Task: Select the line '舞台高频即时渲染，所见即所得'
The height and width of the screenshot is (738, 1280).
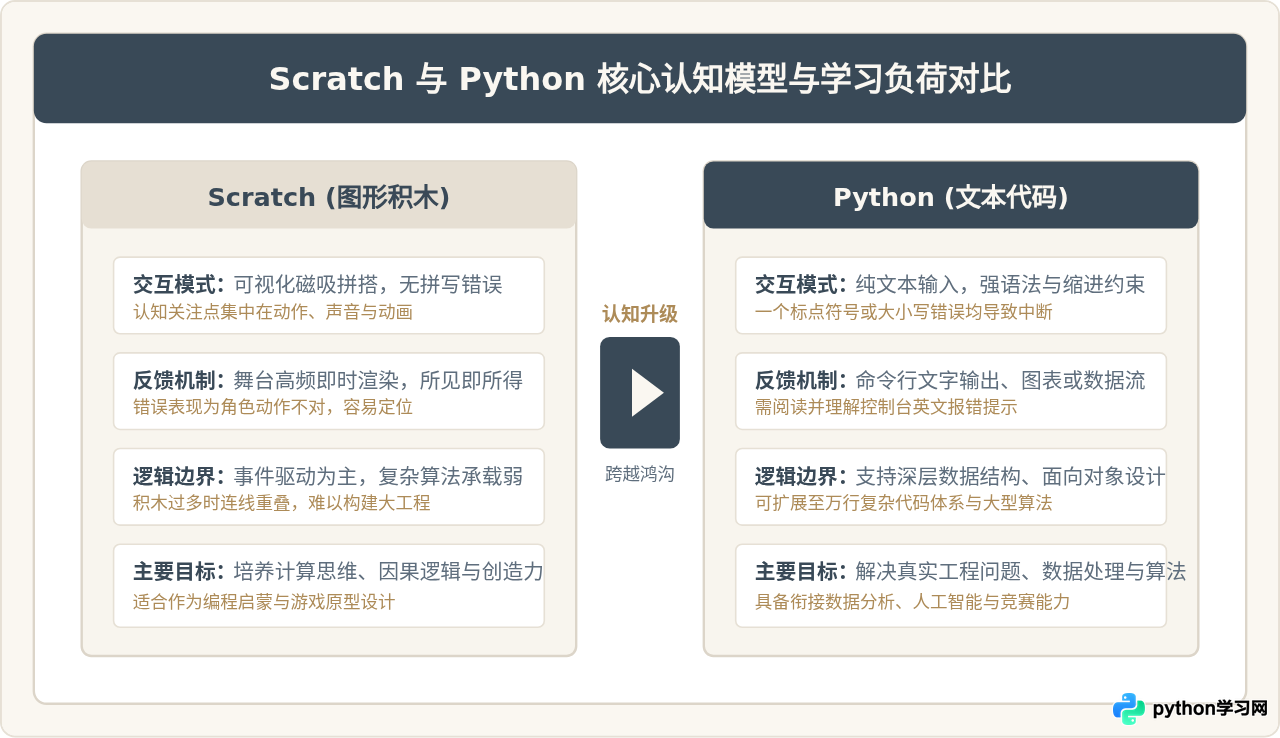Action: 378,380
